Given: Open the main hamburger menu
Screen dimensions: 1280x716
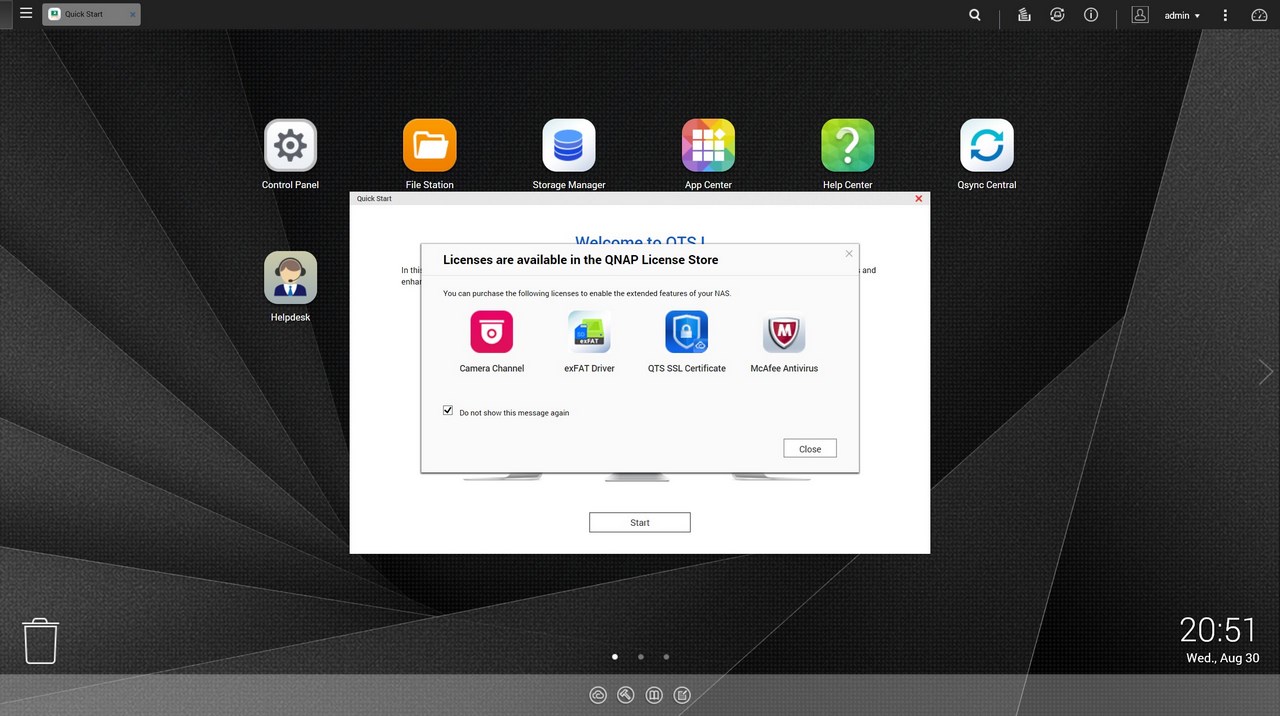Looking at the screenshot, I should click(x=26, y=14).
